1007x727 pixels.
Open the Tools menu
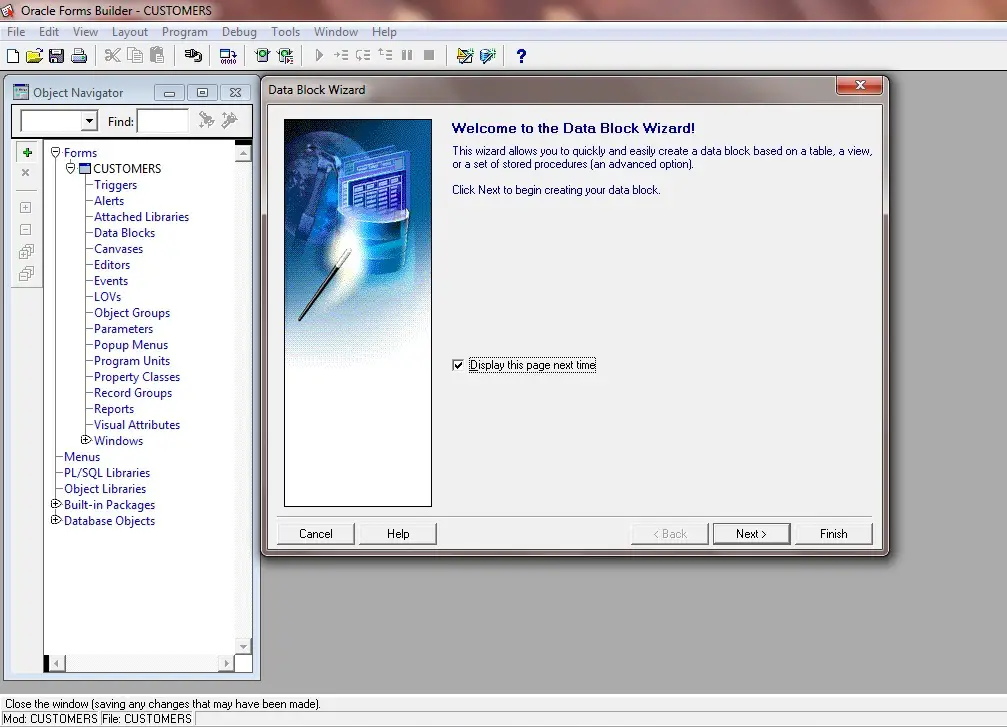click(x=286, y=31)
